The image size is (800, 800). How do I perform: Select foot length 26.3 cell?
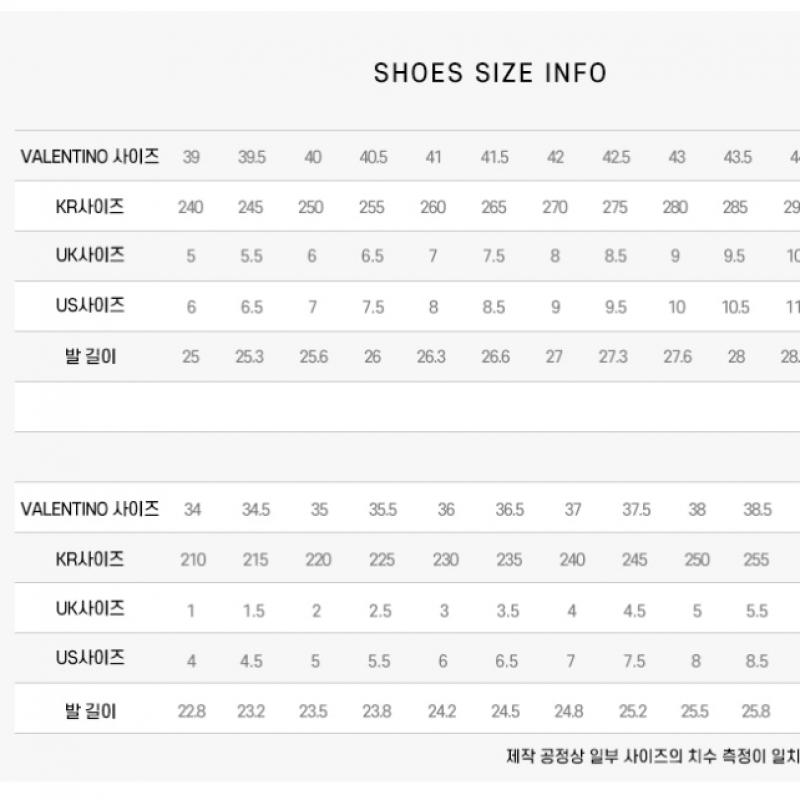click(x=431, y=357)
